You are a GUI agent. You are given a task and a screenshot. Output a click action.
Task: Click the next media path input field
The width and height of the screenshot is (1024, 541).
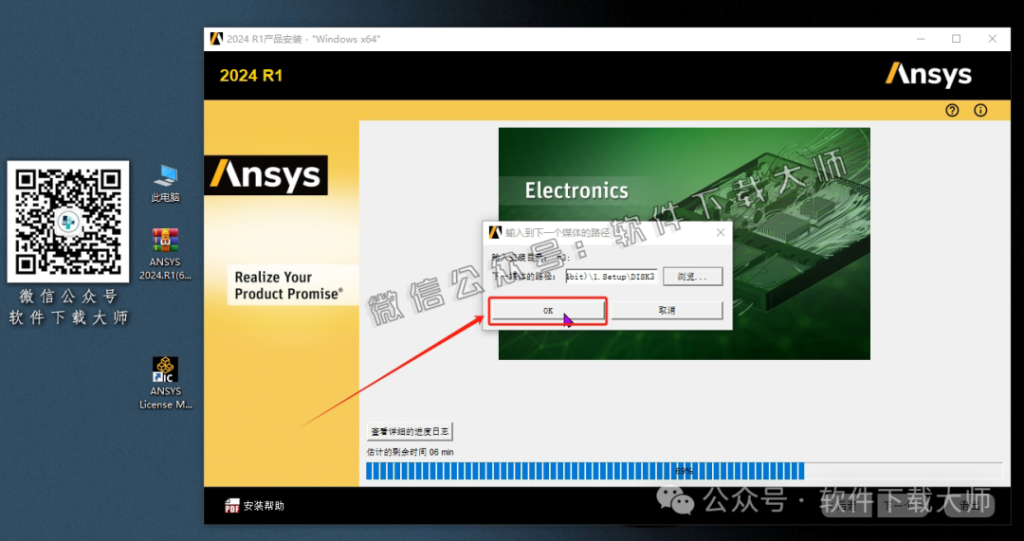(x=611, y=276)
